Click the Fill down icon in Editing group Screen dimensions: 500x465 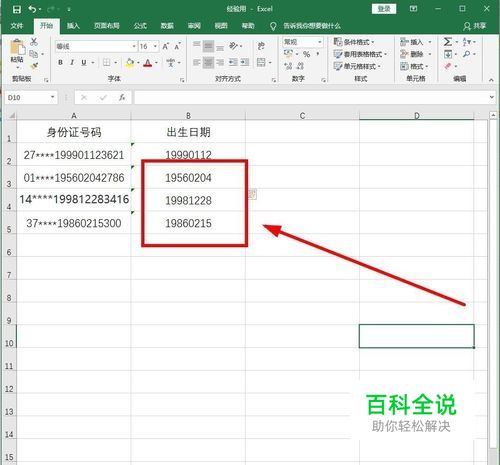448,54
